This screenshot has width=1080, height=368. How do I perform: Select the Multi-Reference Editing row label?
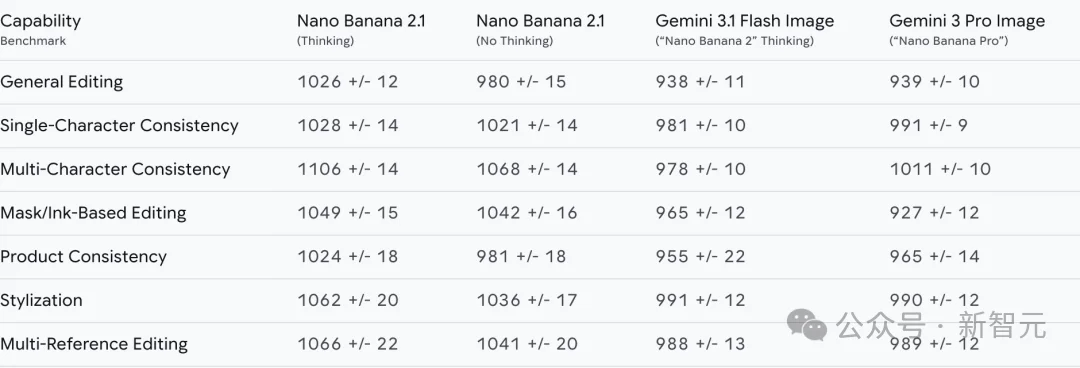click(x=94, y=344)
